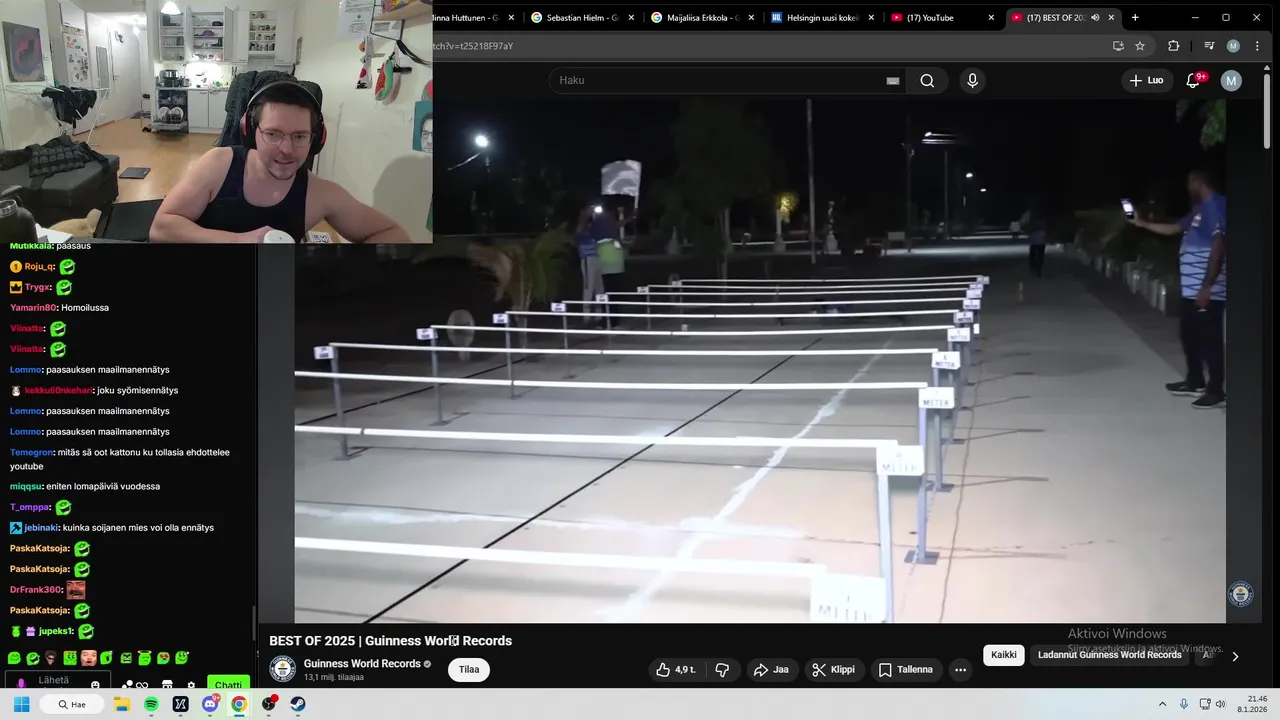The width and height of the screenshot is (1280, 720).
Task: Click the YouTube search magnifier button
Action: [927, 81]
